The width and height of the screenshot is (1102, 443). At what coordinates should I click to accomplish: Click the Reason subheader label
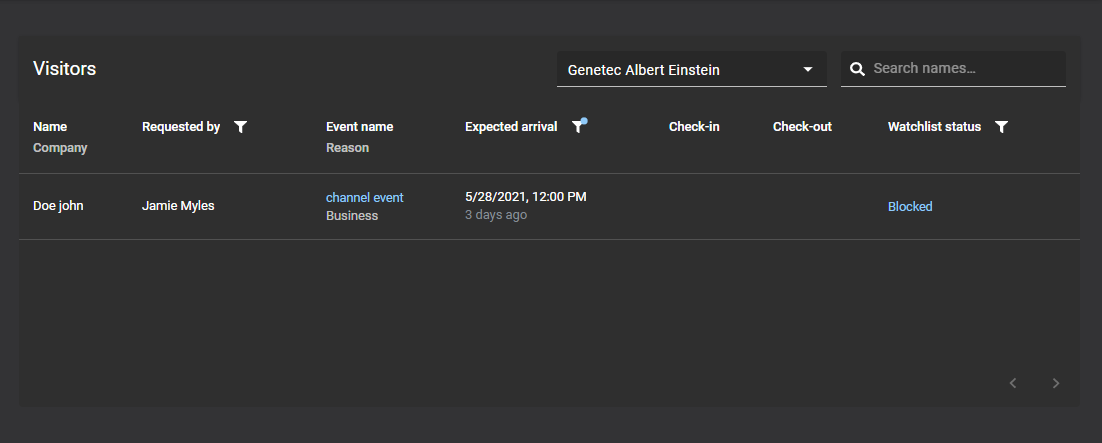point(347,148)
